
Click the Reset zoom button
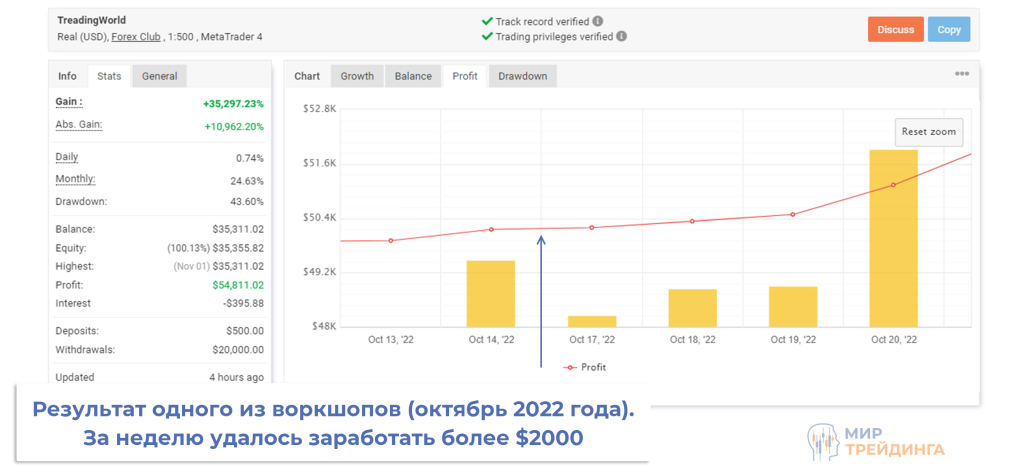tap(928, 132)
